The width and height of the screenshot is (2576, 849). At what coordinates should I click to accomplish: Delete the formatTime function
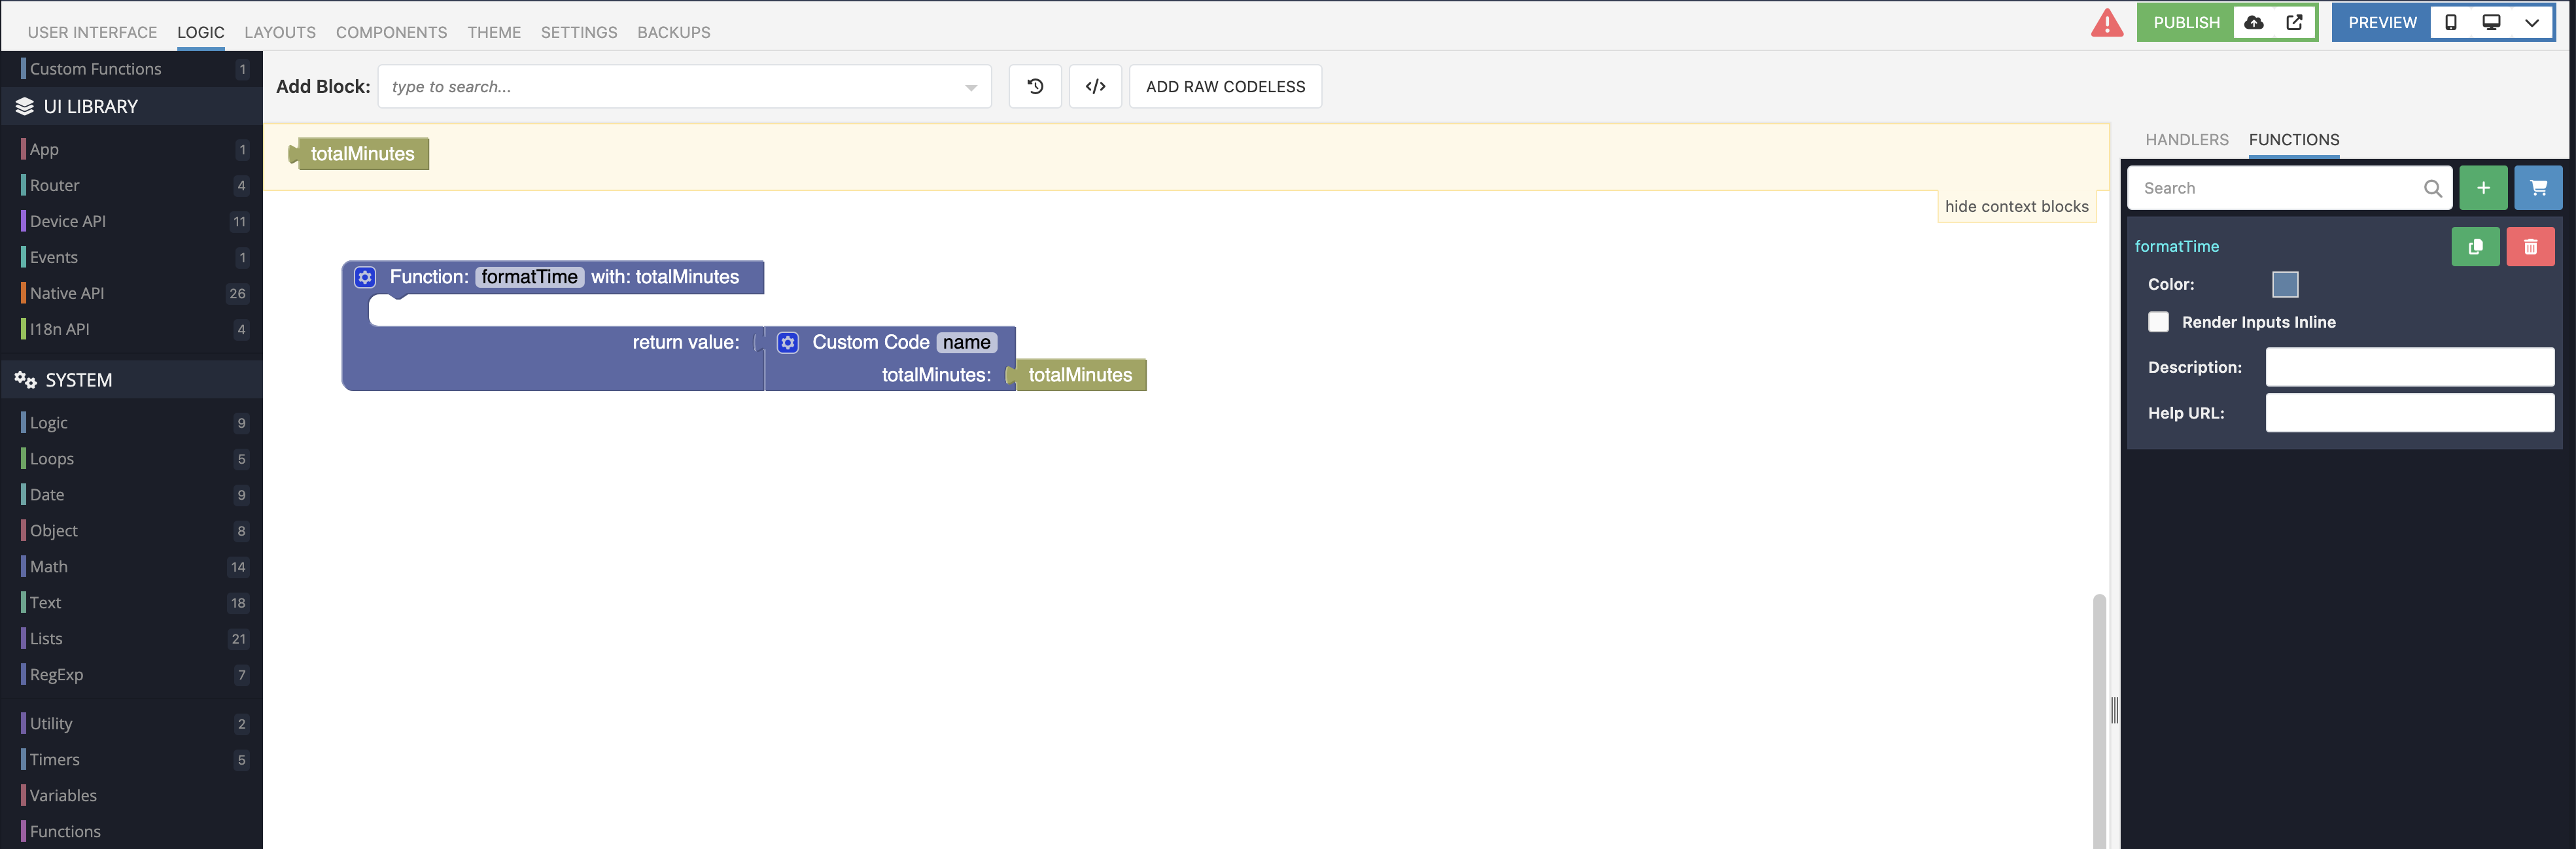pos(2530,247)
